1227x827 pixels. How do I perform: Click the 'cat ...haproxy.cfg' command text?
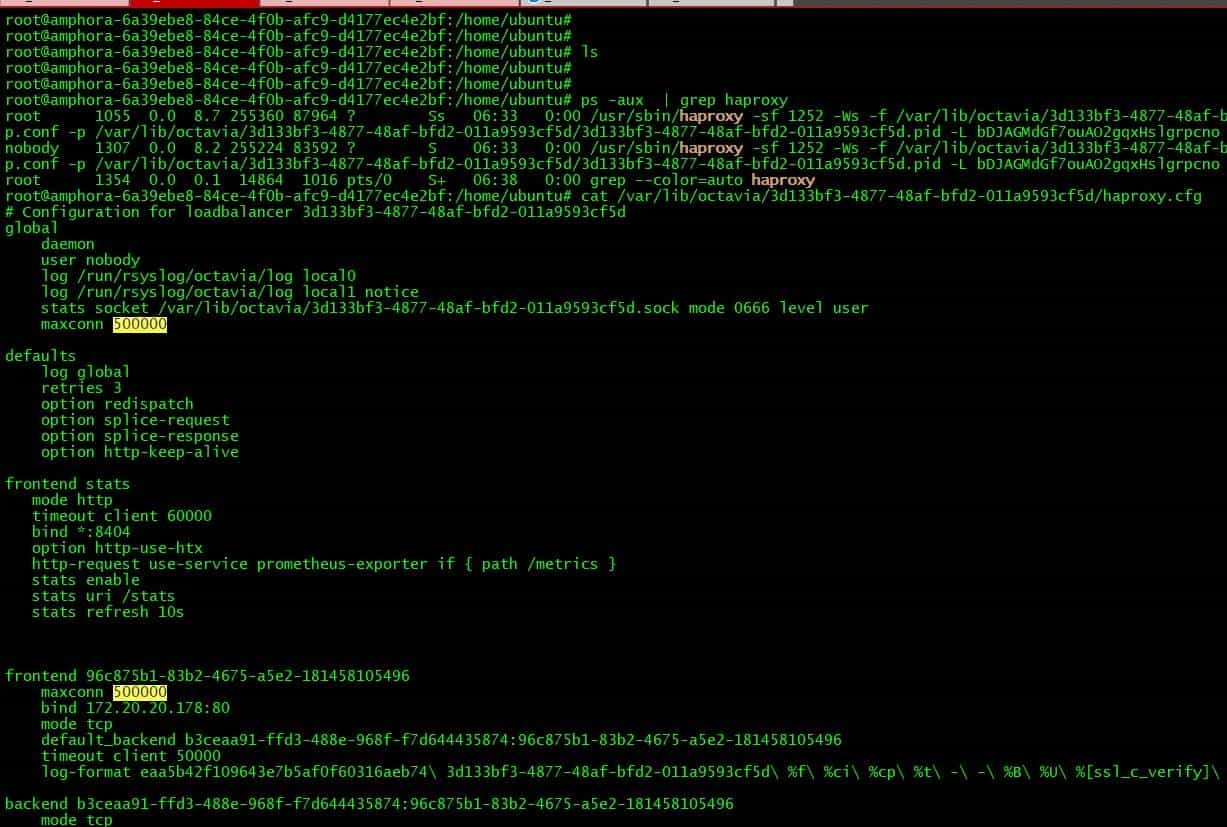pos(891,196)
